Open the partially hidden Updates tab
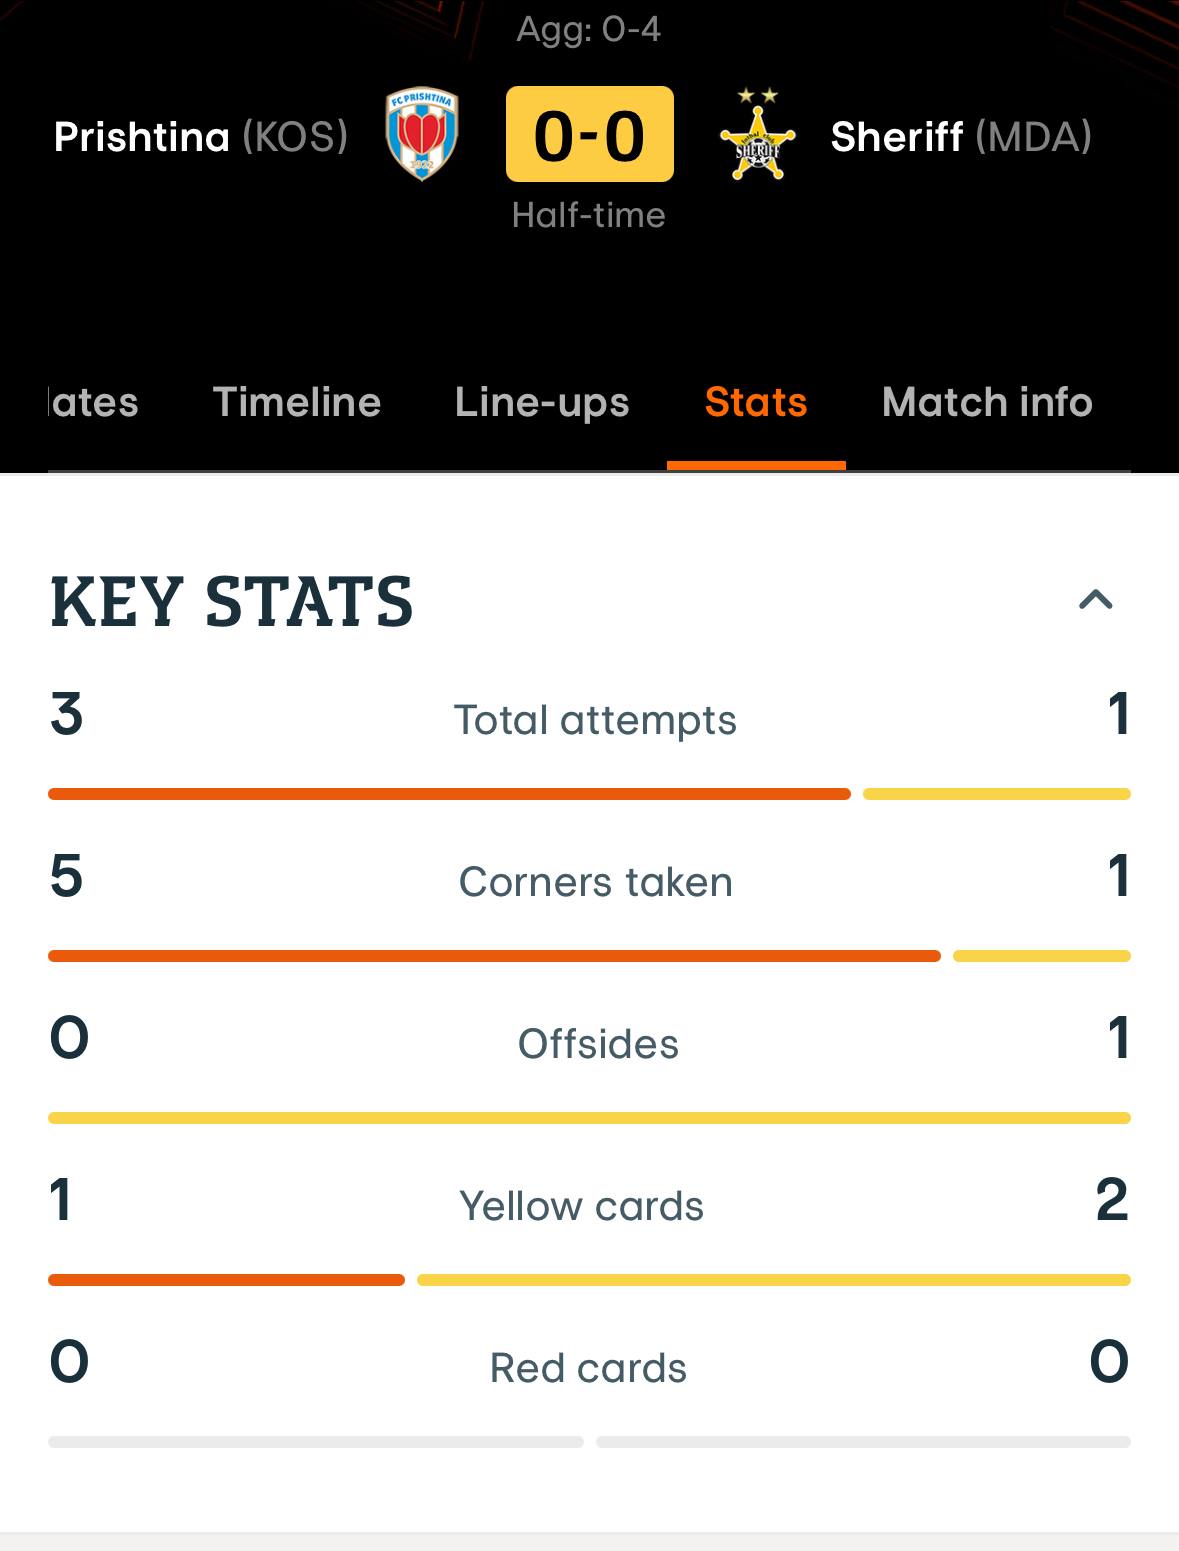 pos(93,402)
